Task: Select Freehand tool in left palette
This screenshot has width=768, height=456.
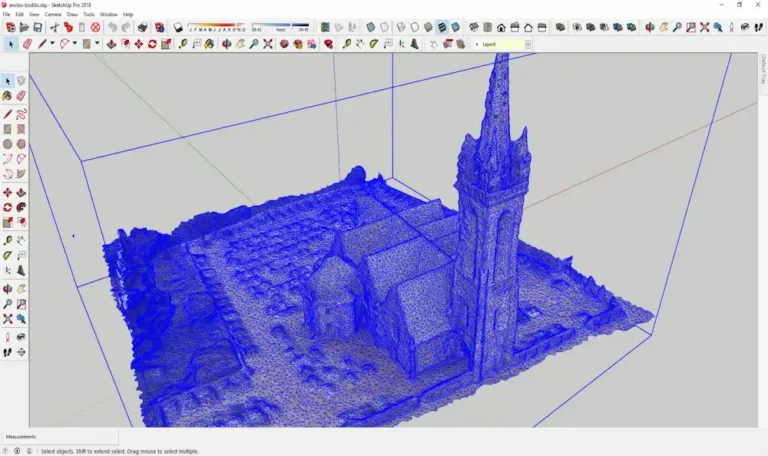Action: click(x=21, y=115)
